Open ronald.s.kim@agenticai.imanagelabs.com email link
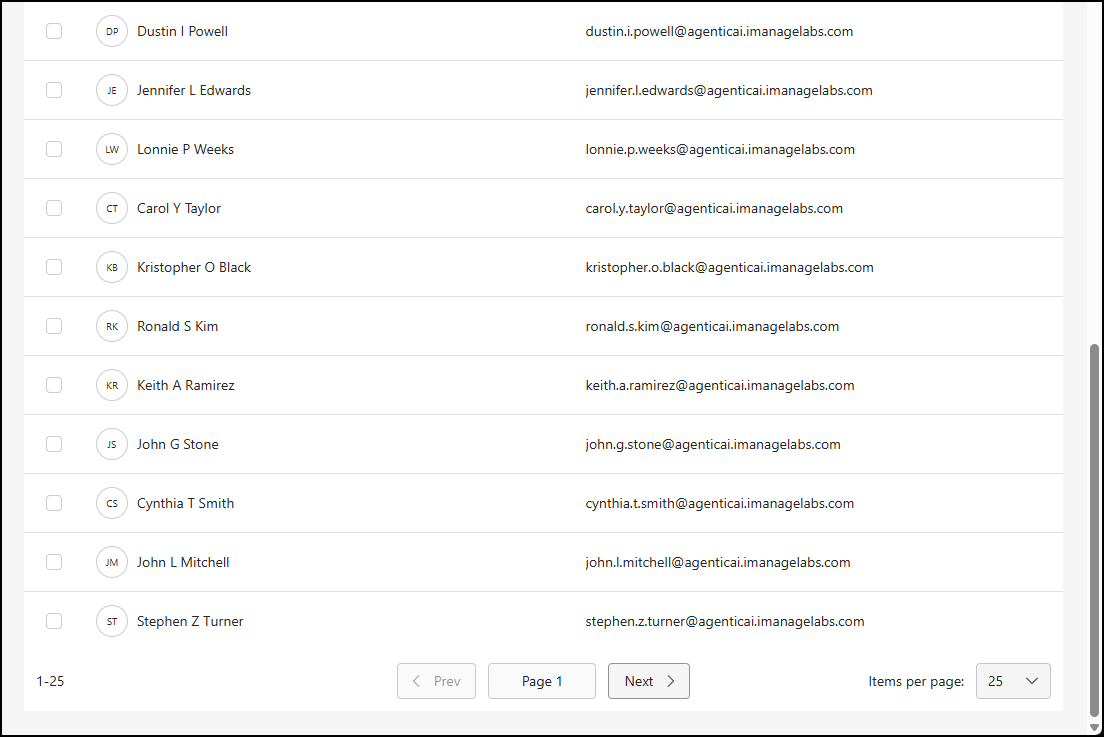 (713, 326)
